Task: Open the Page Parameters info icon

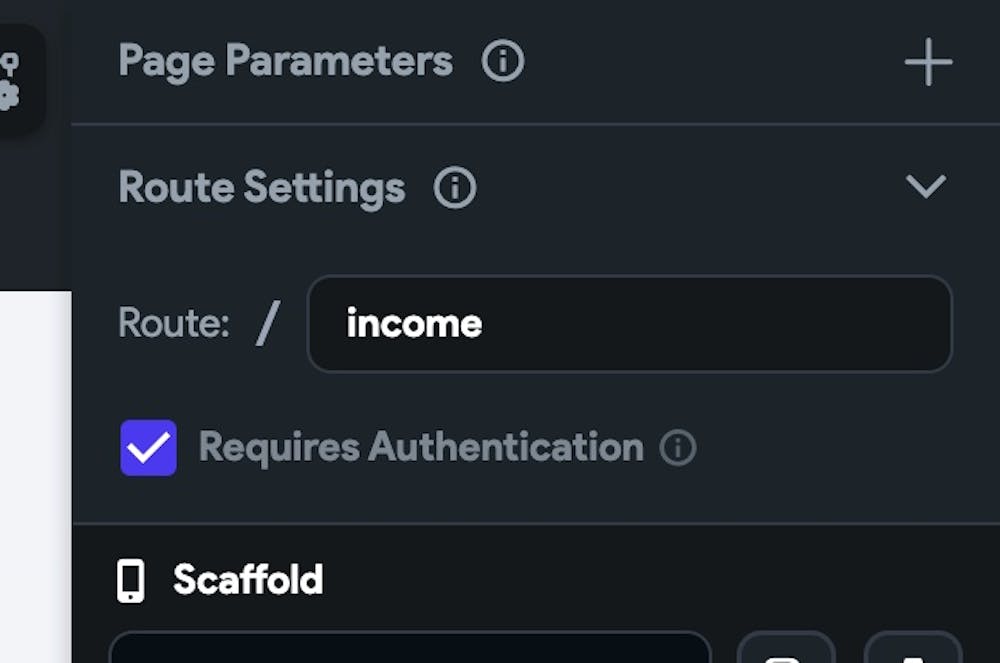Action: click(502, 62)
